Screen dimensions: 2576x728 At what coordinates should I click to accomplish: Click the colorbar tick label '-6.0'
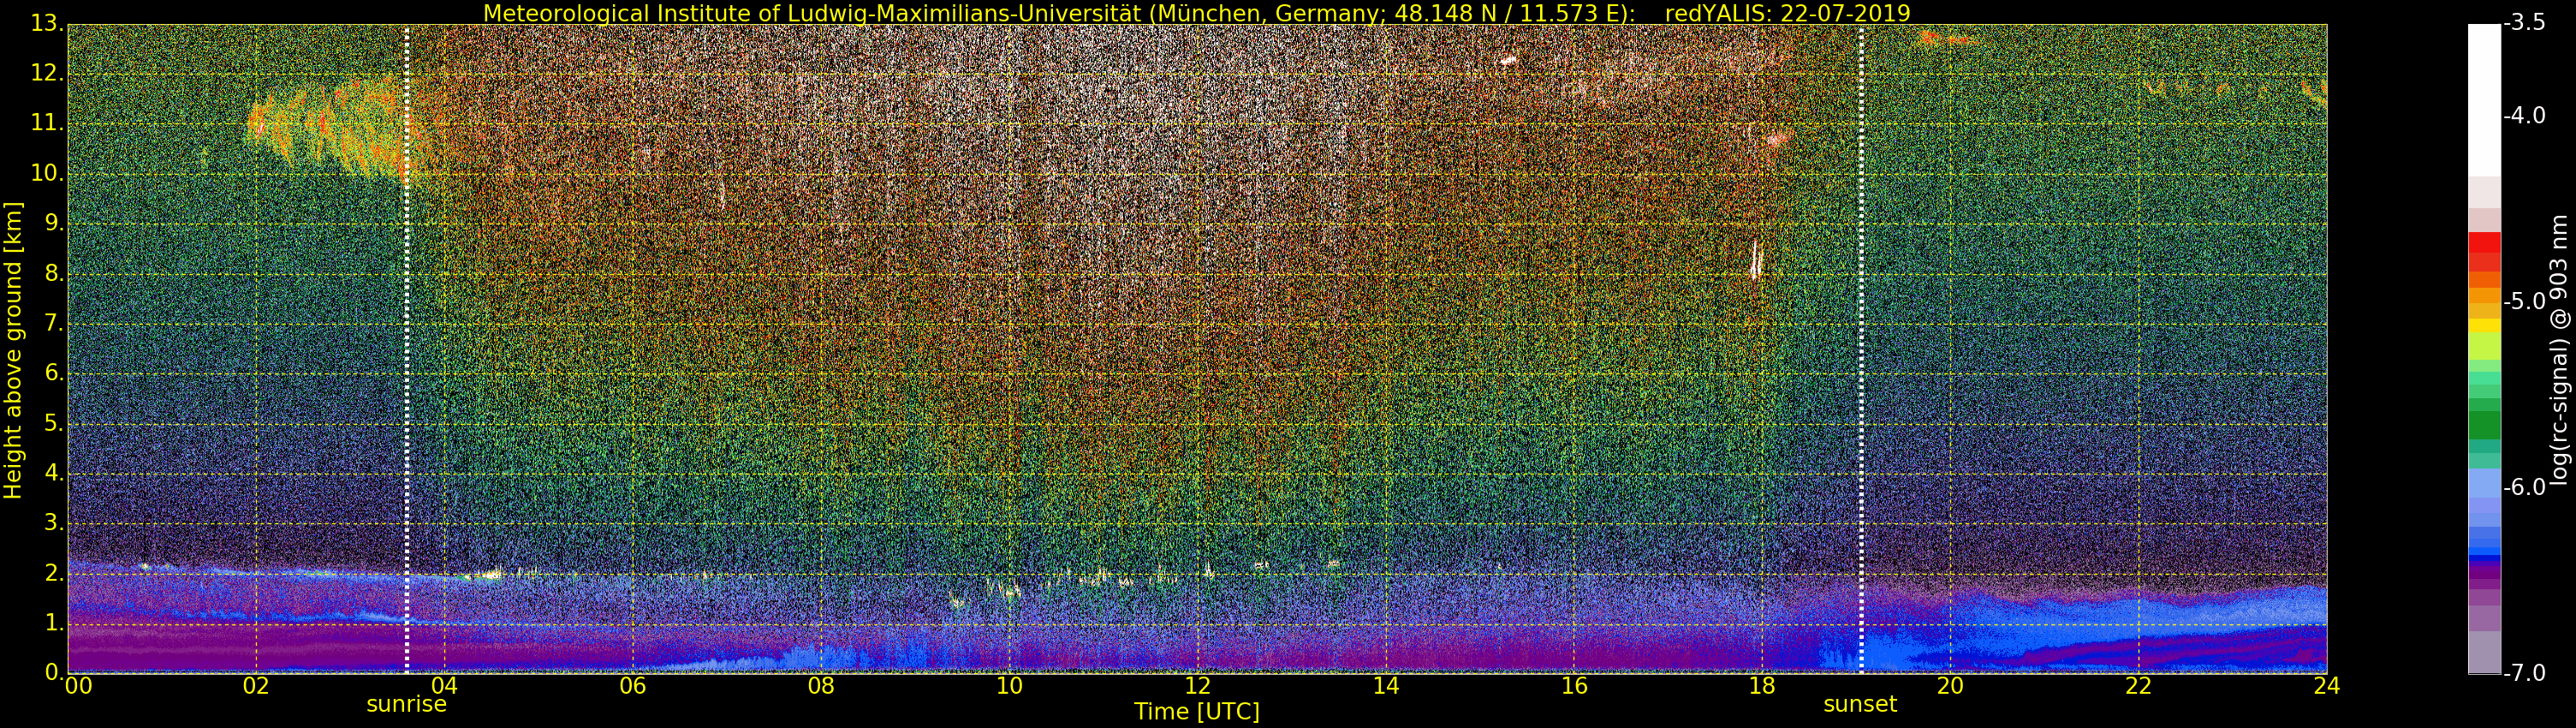2525,487
